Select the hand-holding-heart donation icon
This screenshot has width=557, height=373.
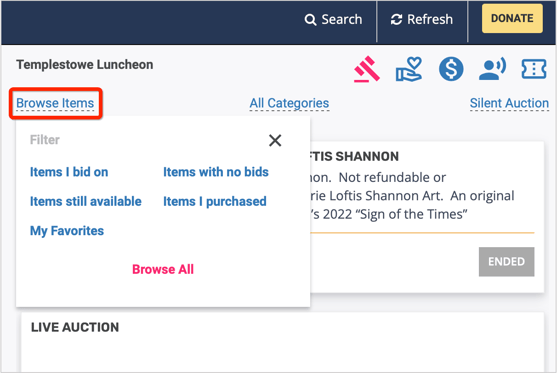[409, 69]
